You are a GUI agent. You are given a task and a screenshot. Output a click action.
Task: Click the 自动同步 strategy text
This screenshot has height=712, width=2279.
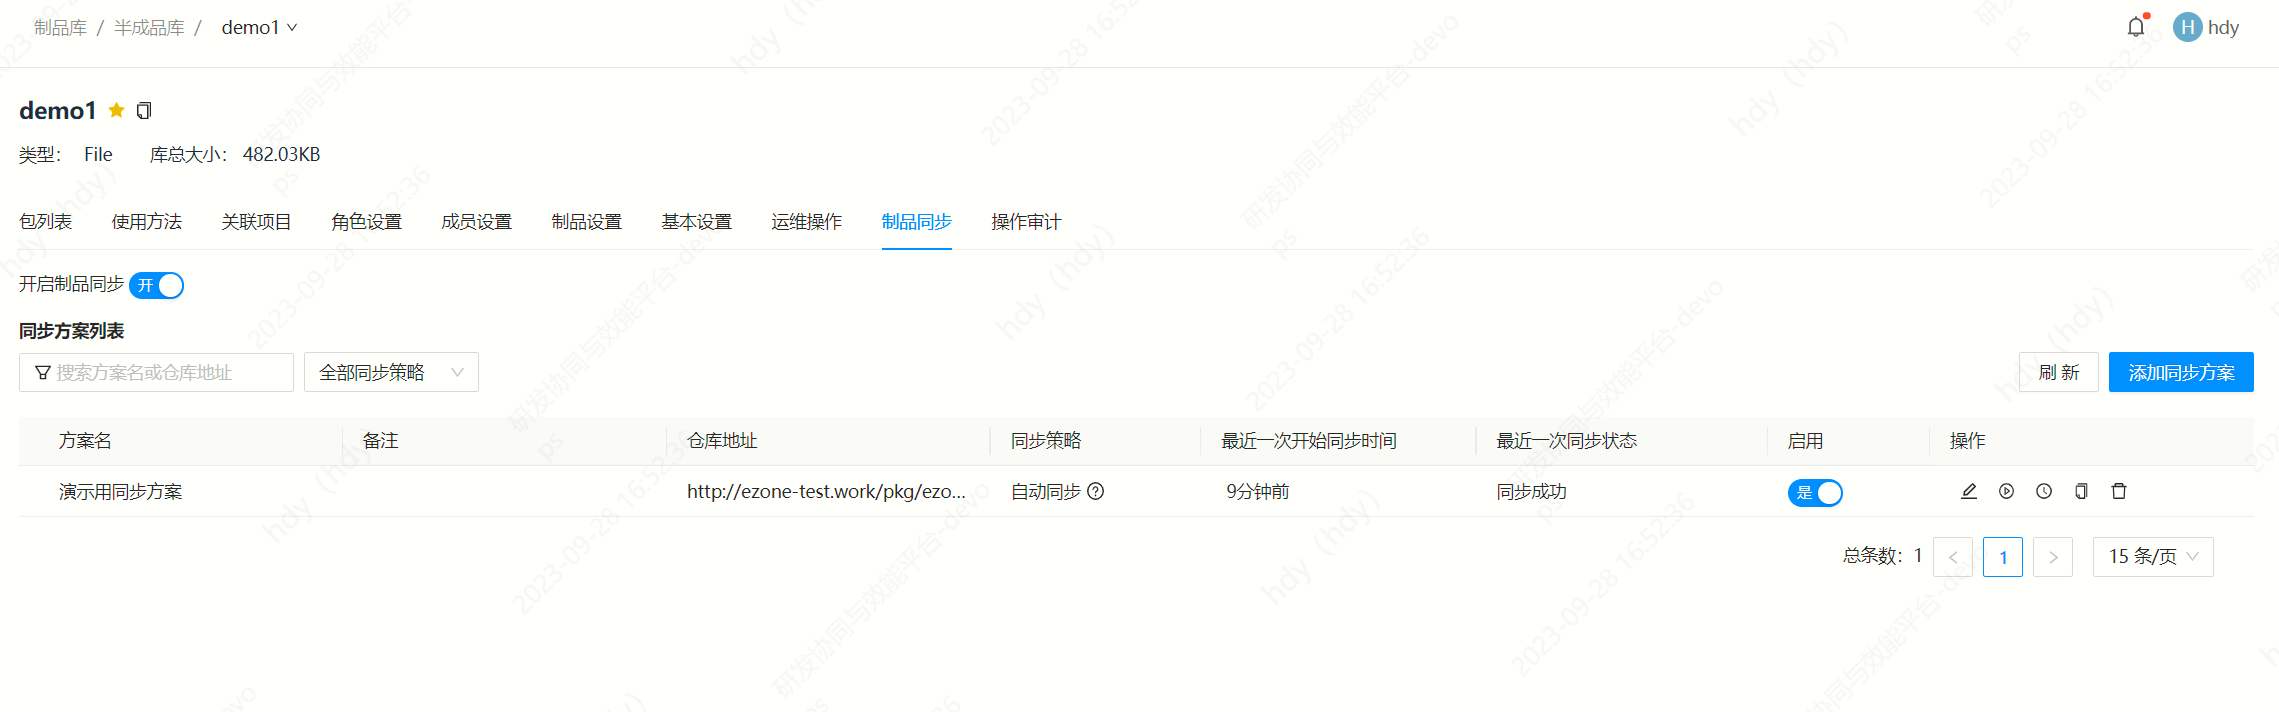click(x=1046, y=492)
